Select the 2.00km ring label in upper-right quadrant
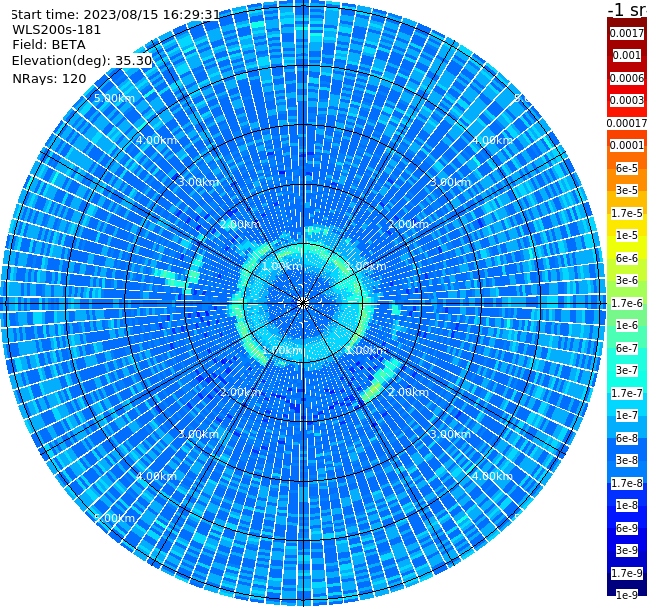The image size is (647, 607). point(408,224)
